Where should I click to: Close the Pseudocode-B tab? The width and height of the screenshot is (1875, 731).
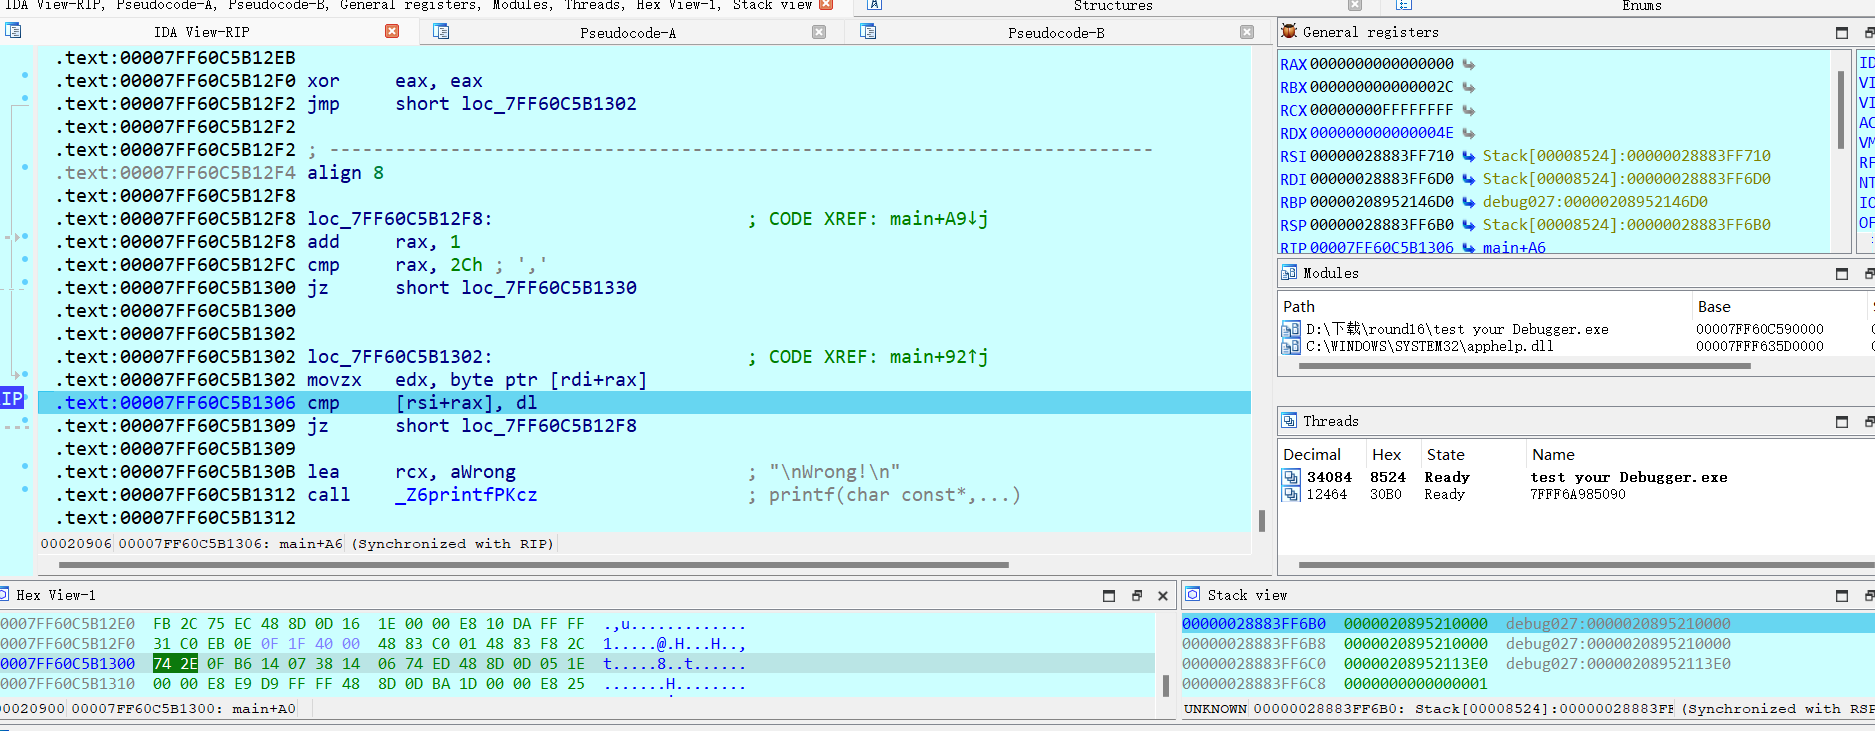coord(1247,32)
